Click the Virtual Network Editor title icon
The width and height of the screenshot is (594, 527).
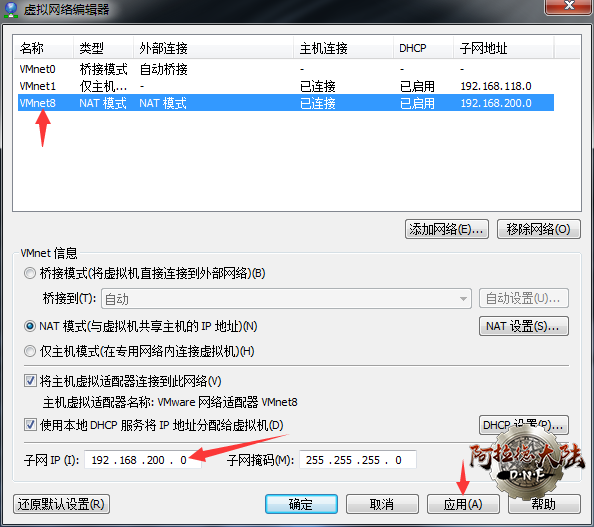click(x=11, y=9)
